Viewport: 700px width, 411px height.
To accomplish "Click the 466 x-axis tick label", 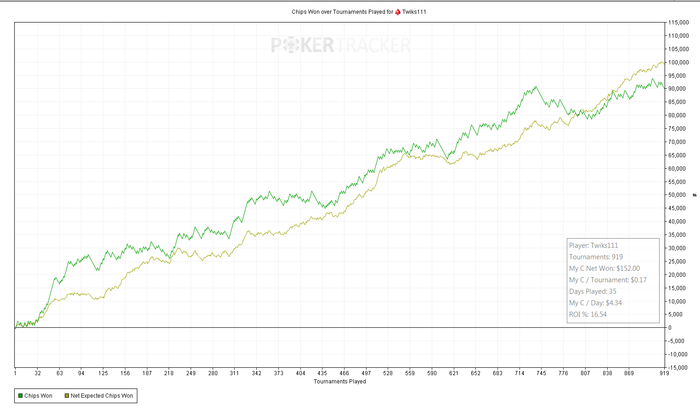I will (344, 373).
